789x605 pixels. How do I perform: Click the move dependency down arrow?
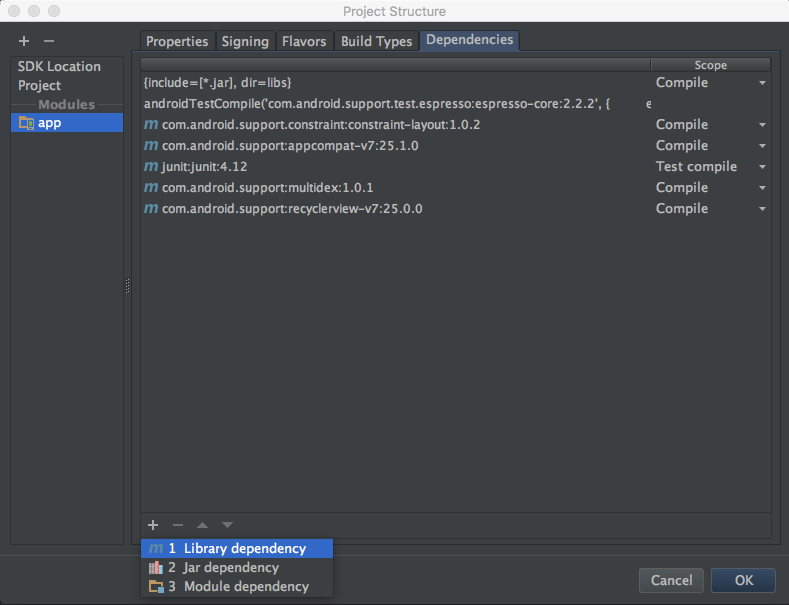[227, 525]
